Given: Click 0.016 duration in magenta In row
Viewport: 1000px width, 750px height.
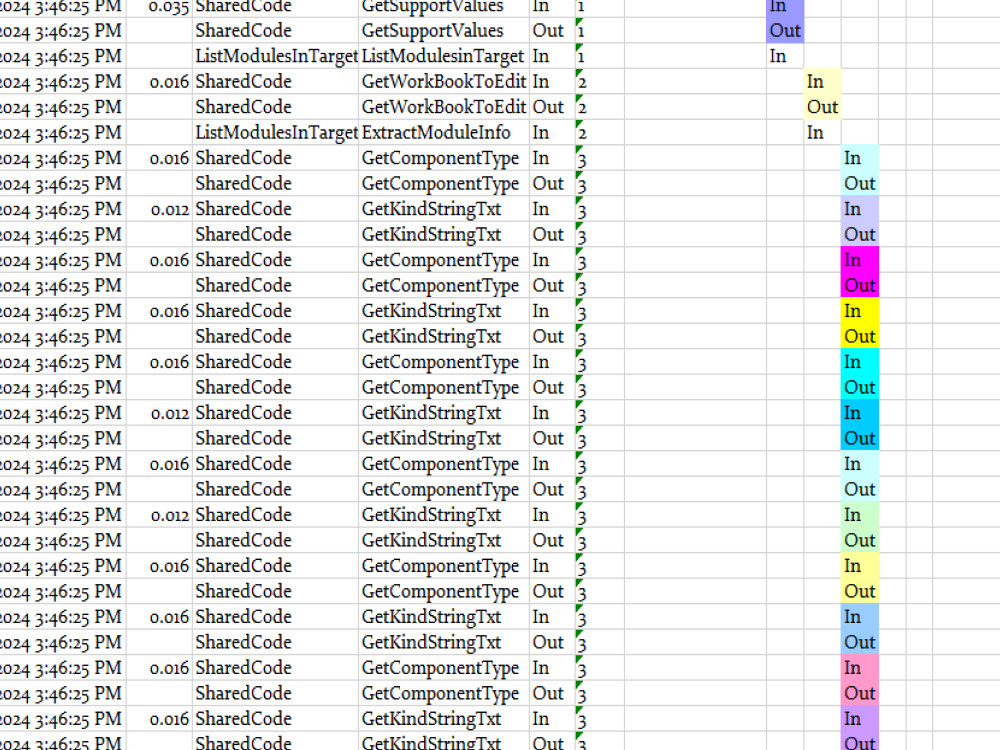Looking at the screenshot, I should [x=159, y=260].
